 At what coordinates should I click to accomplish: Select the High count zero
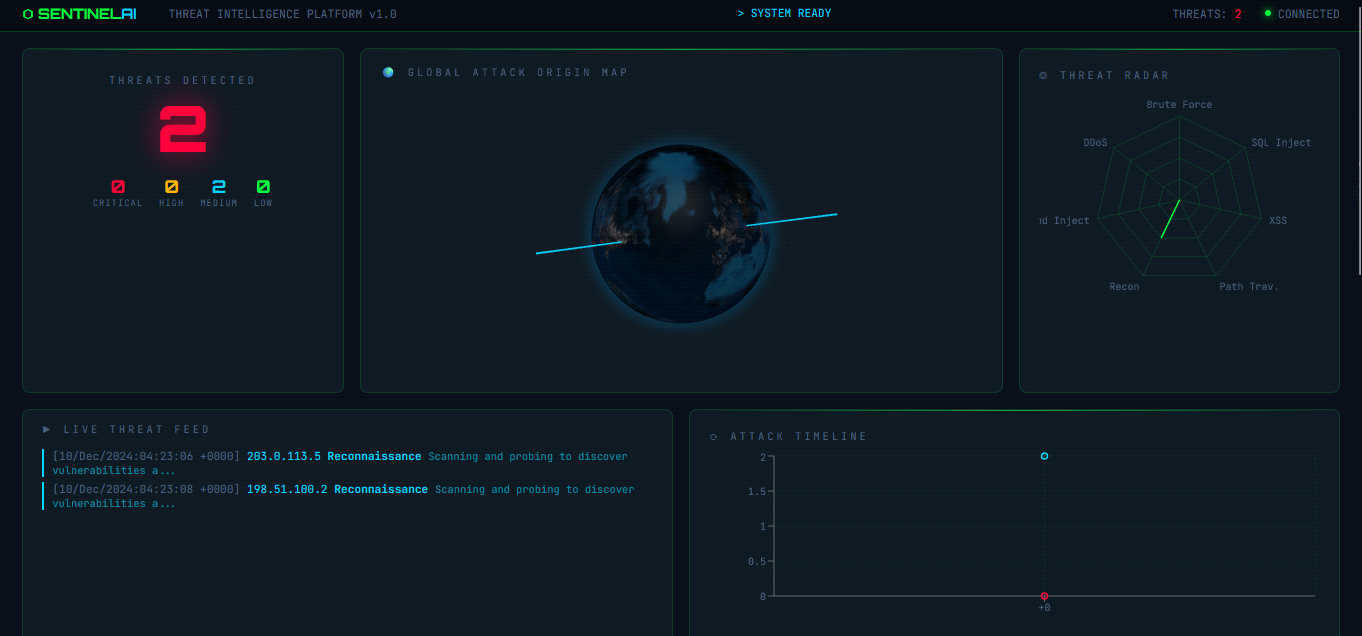coord(171,186)
